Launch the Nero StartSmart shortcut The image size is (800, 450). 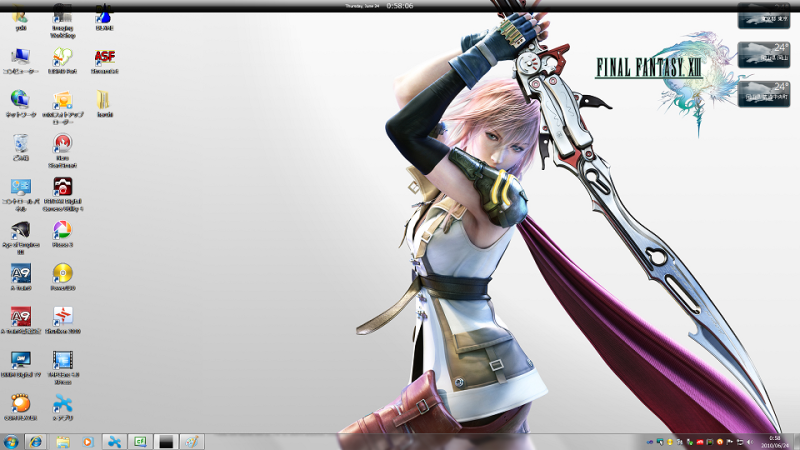[x=63, y=143]
